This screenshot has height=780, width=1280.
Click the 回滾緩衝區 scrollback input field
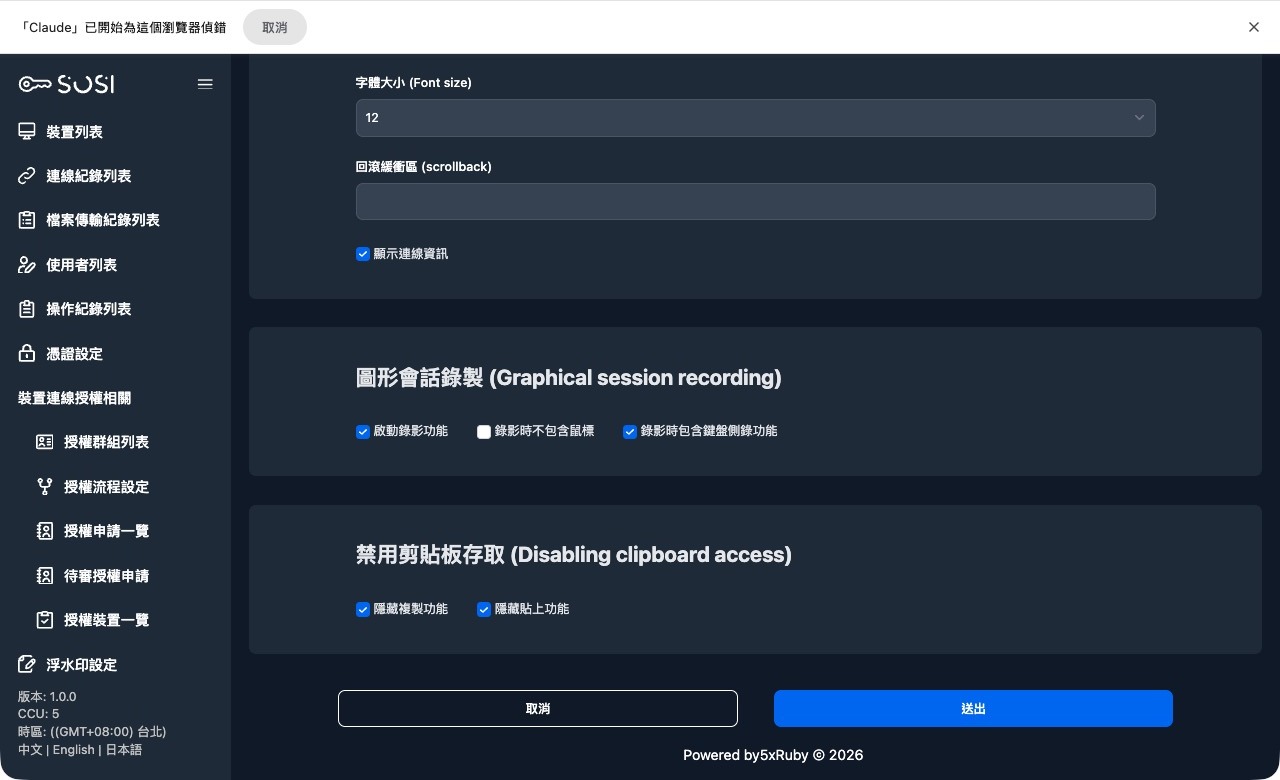[x=755, y=201]
